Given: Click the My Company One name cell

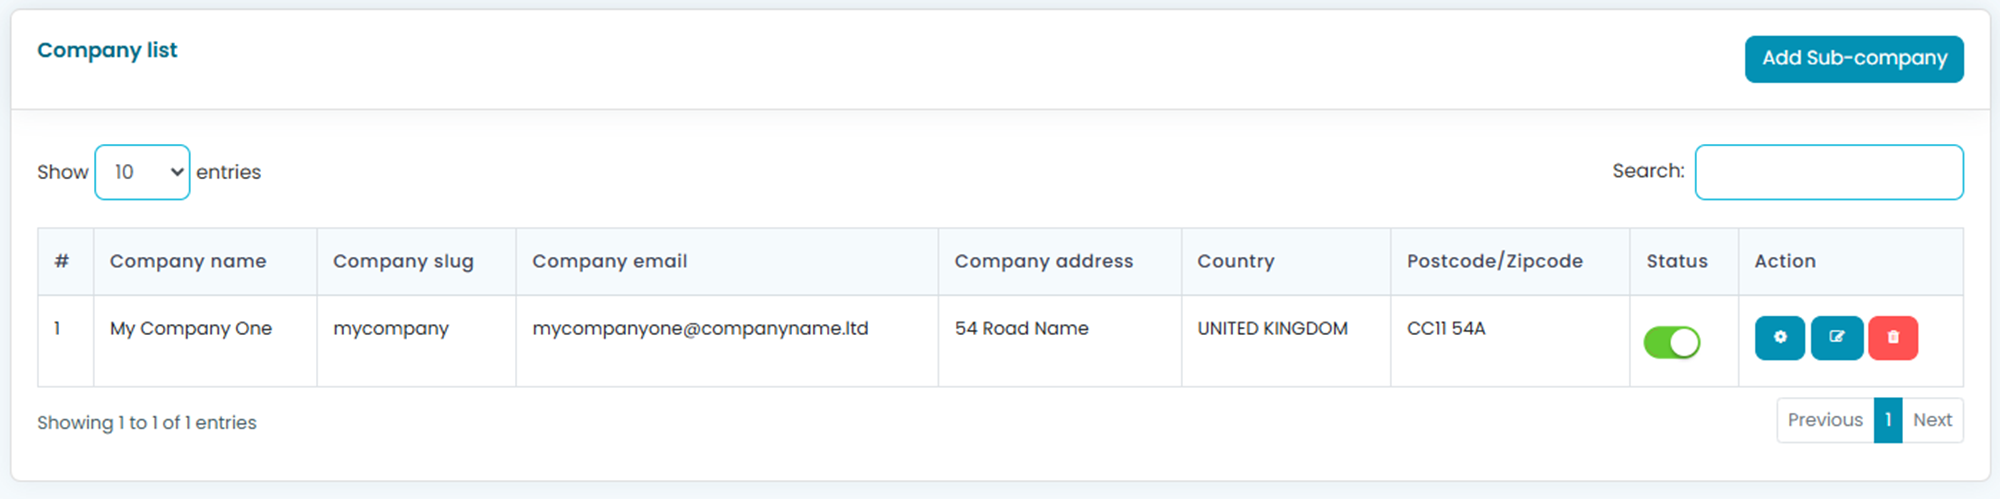Looking at the screenshot, I should click(191, 328).
